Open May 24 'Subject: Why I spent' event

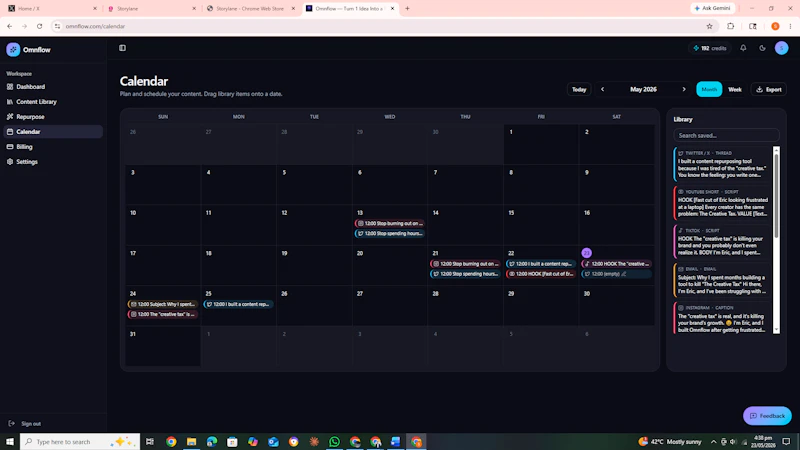[x=163, y=304]
